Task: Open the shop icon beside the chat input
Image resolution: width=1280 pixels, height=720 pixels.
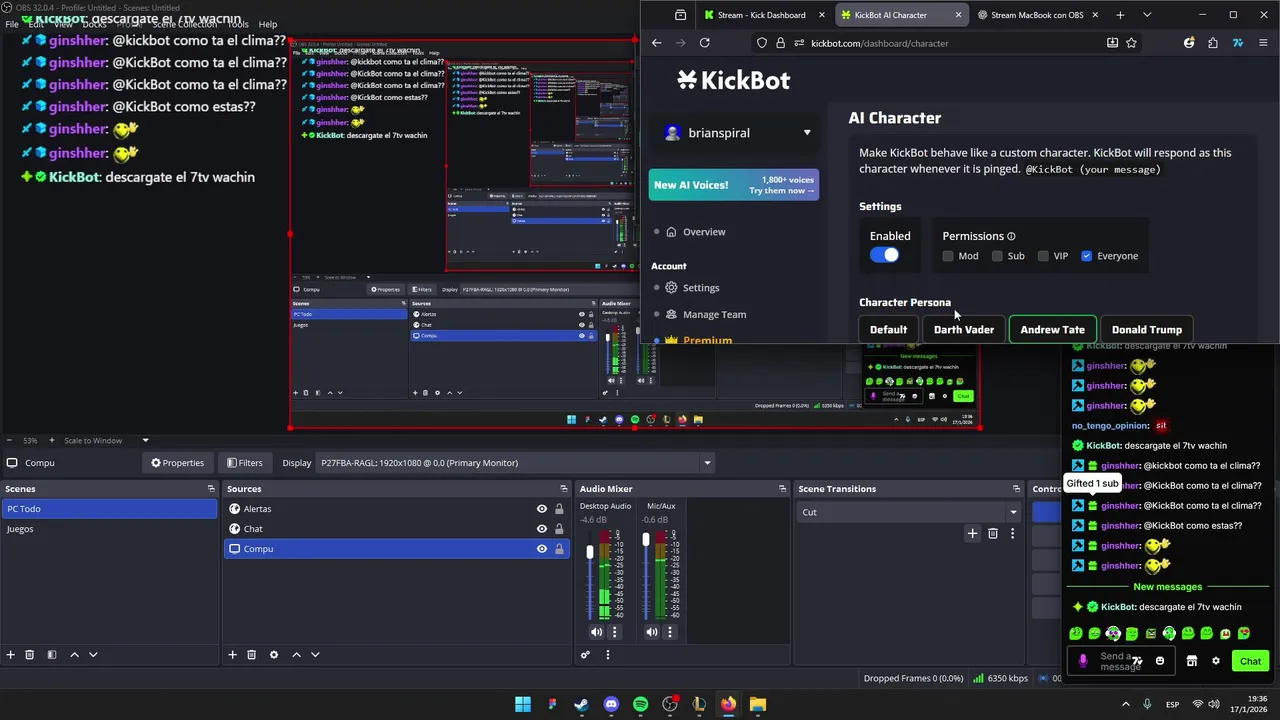Action: pyautogui.click(x=1192, y=661)
